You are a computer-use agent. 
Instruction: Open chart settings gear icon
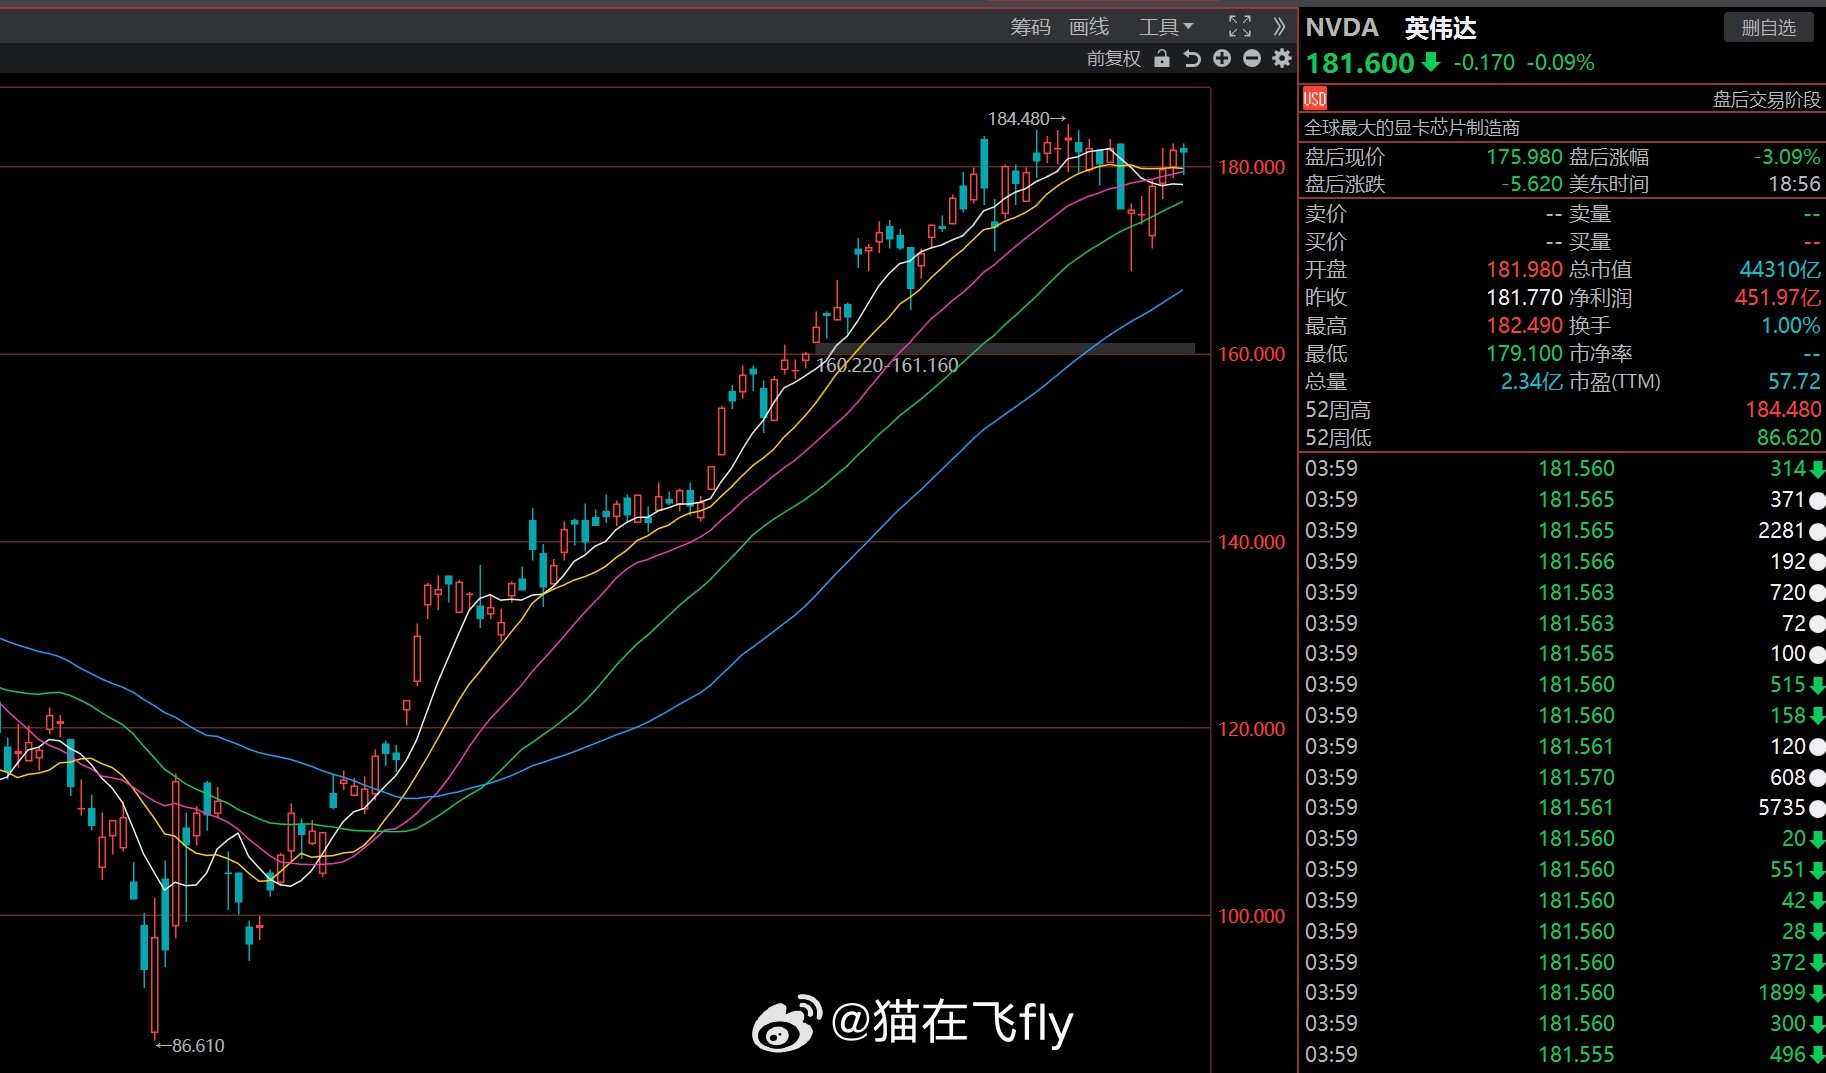click(1282, 59)
